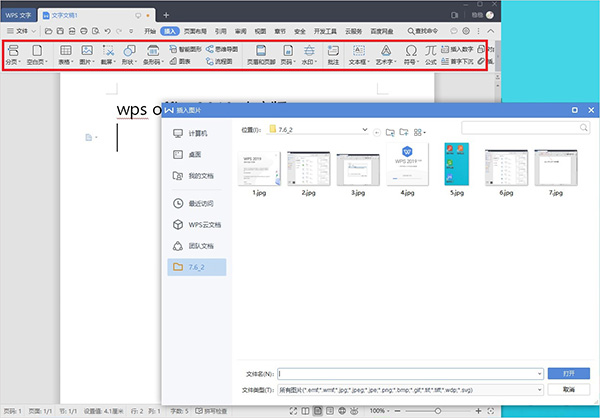Insert 智能图形 smart graphic
This screenshot has height=418, width=600.
pyautogui.click(x=185, y=49)
